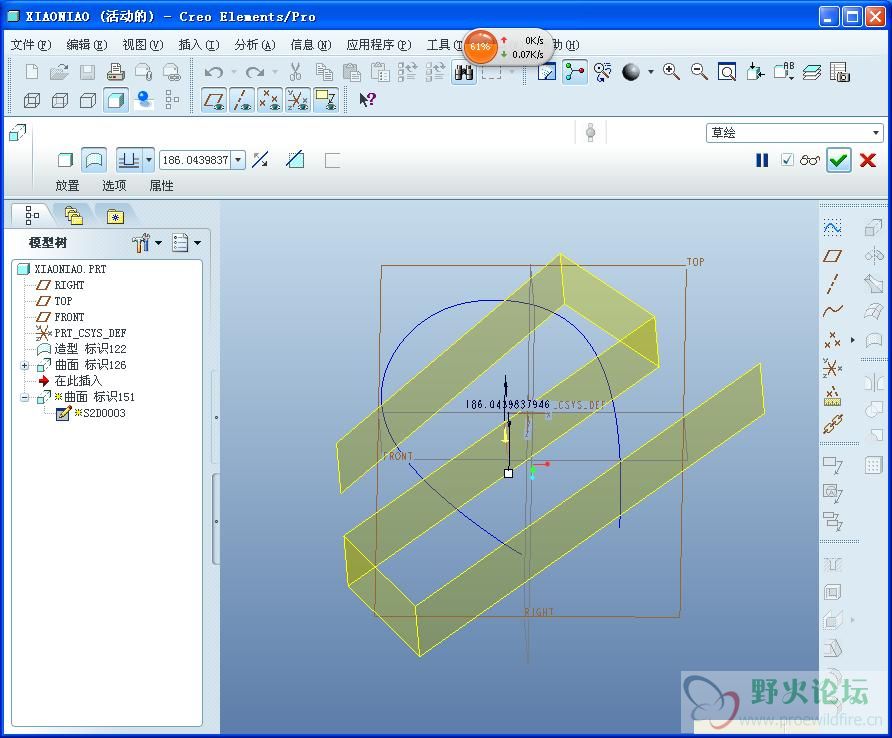Open the 选项 panel
This screenshot has height=738, width=892.
pos(114,185)
